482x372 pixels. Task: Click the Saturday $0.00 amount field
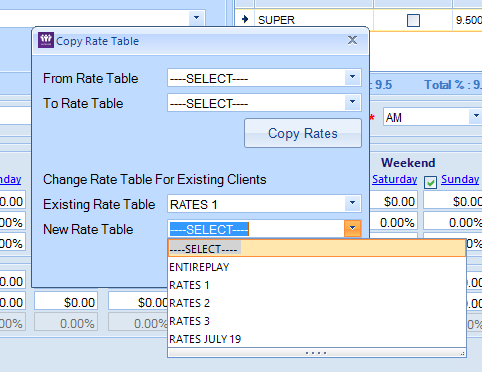click(x=394, y=201)
